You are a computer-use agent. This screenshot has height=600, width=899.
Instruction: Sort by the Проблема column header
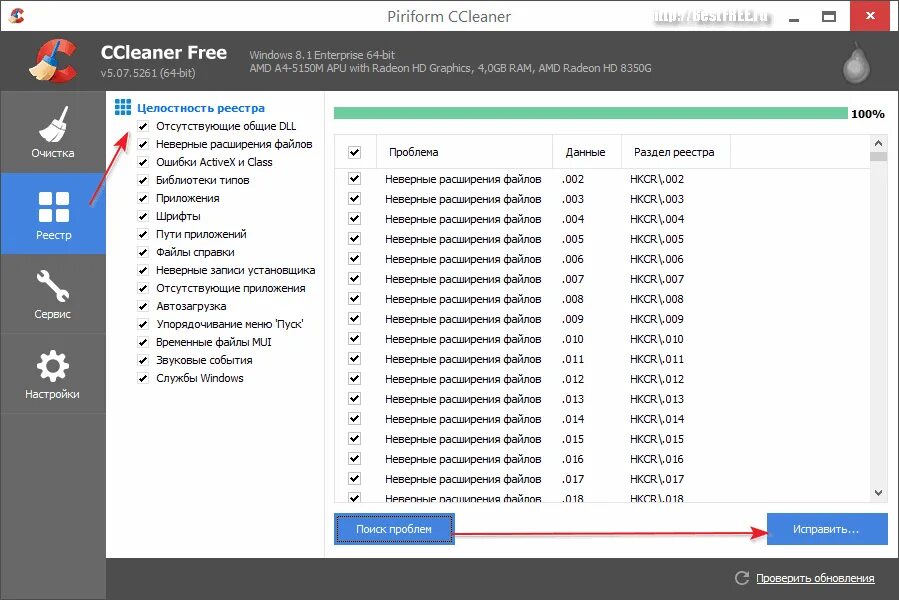click(464, 152)
